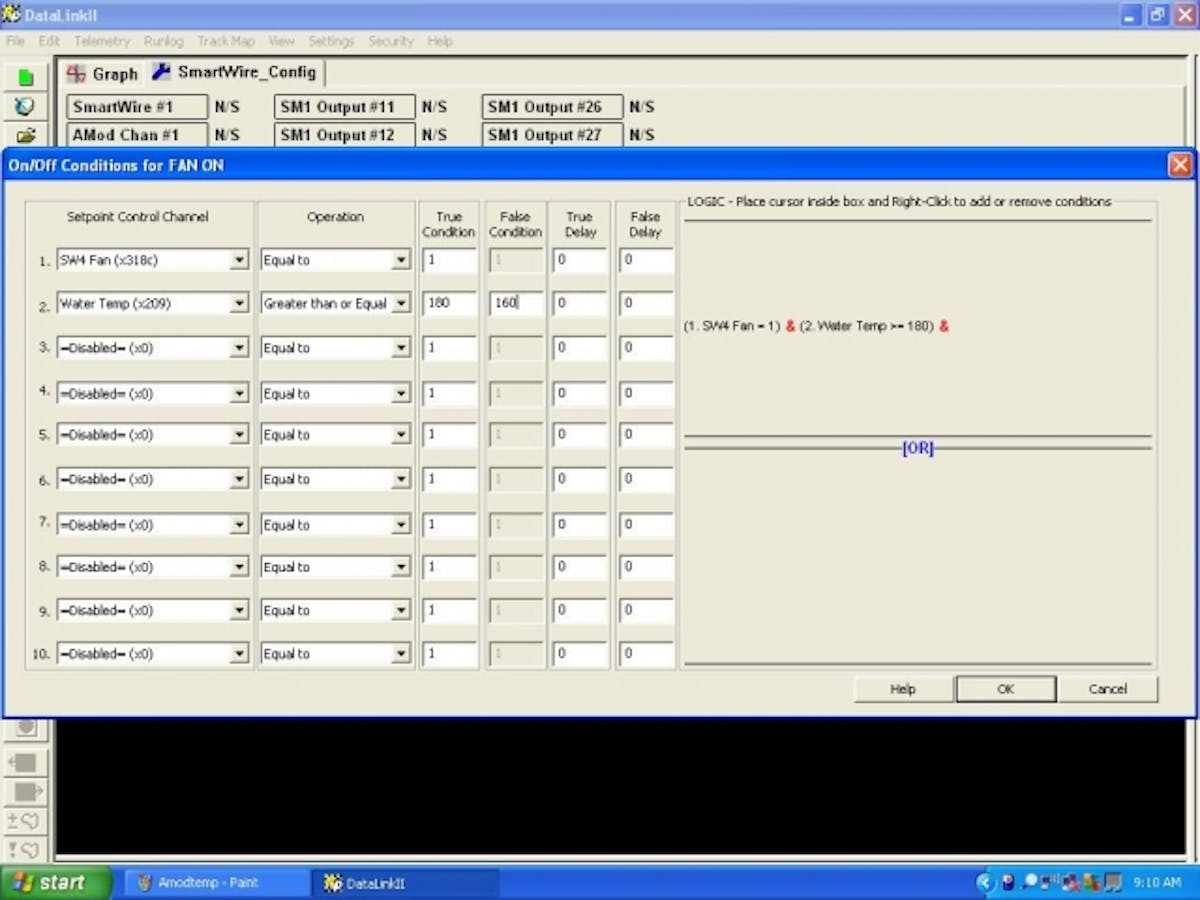Image resolution: width=1200 pixels, height=900 pixels.
Task: Dismiss the dialog with the Cancel button
Action: click(1107, 688)
